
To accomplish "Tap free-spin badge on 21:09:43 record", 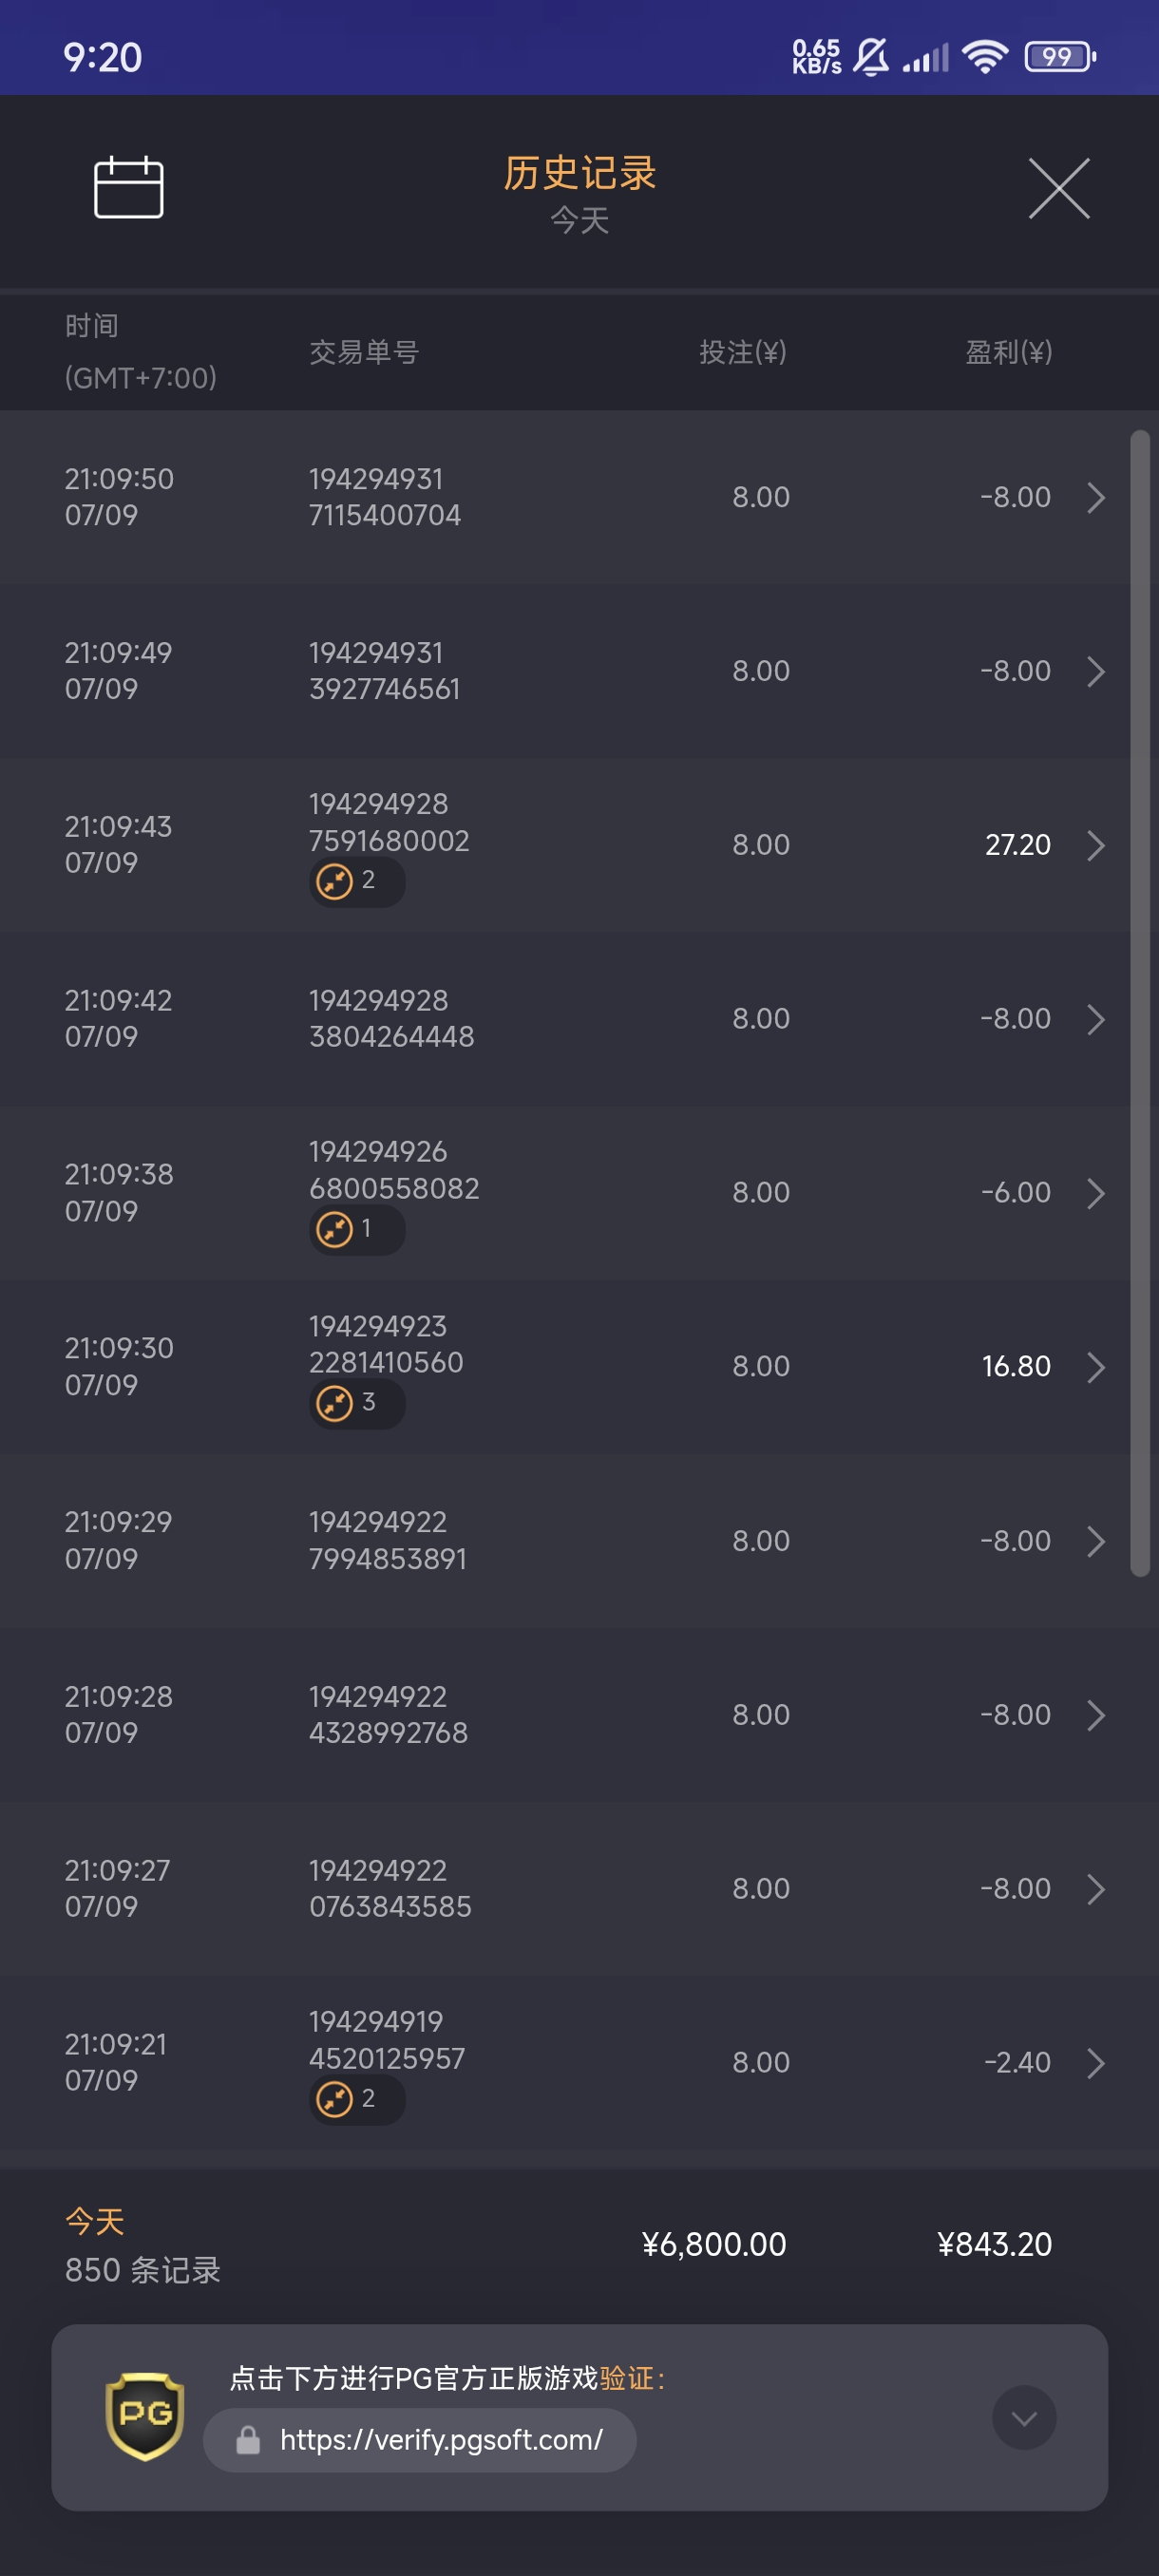I will (x=356, y=881).
